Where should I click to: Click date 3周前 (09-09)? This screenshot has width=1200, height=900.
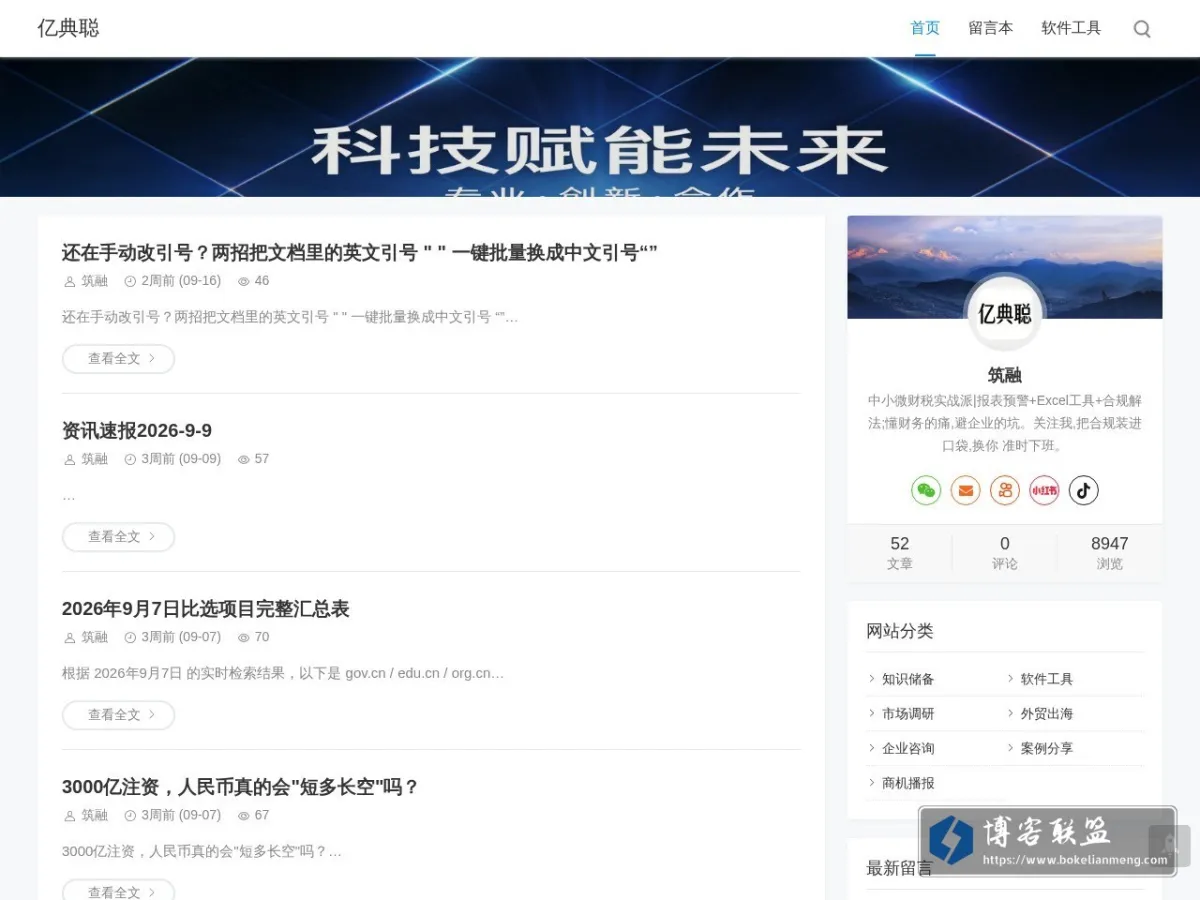coord(181,459)
